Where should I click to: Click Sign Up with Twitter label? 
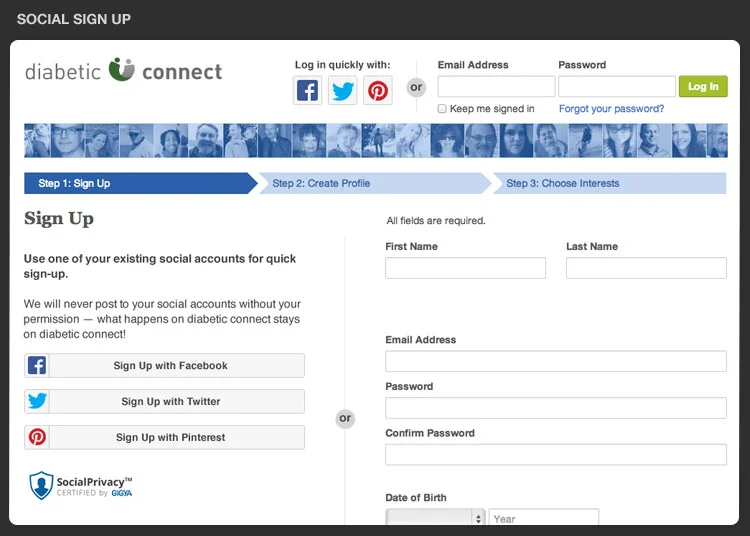[171, 401]
